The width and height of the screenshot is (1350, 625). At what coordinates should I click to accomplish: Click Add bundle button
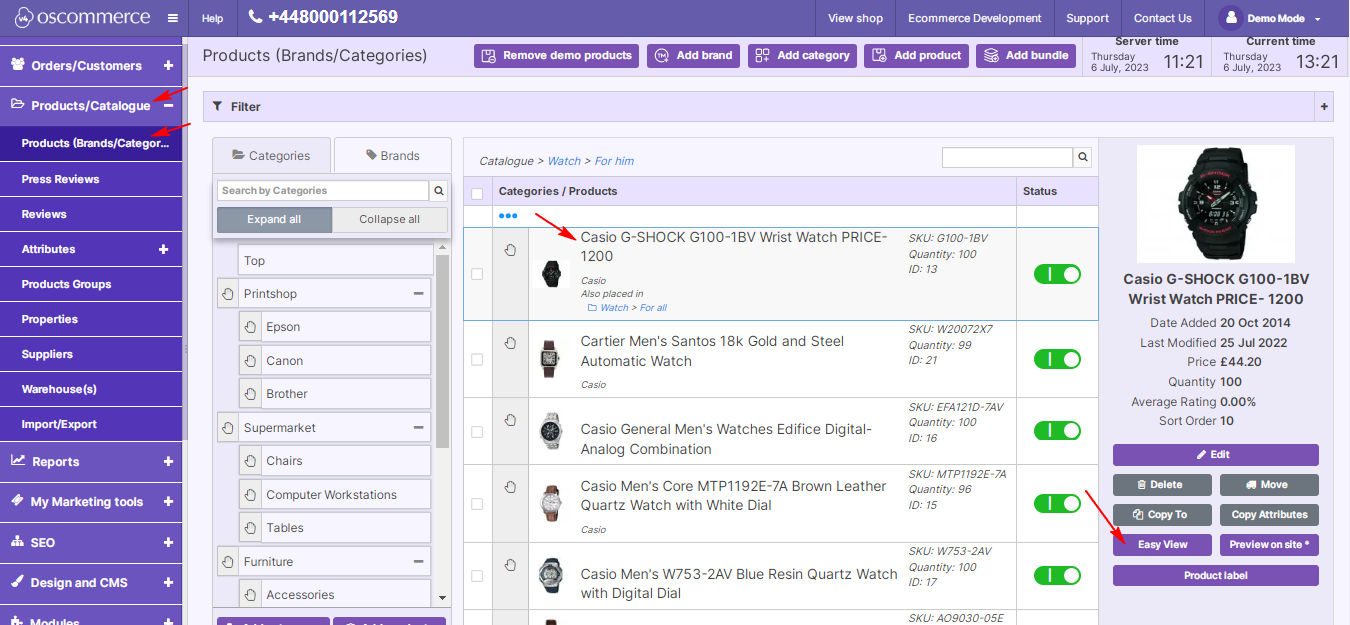tap(1026, 56)
